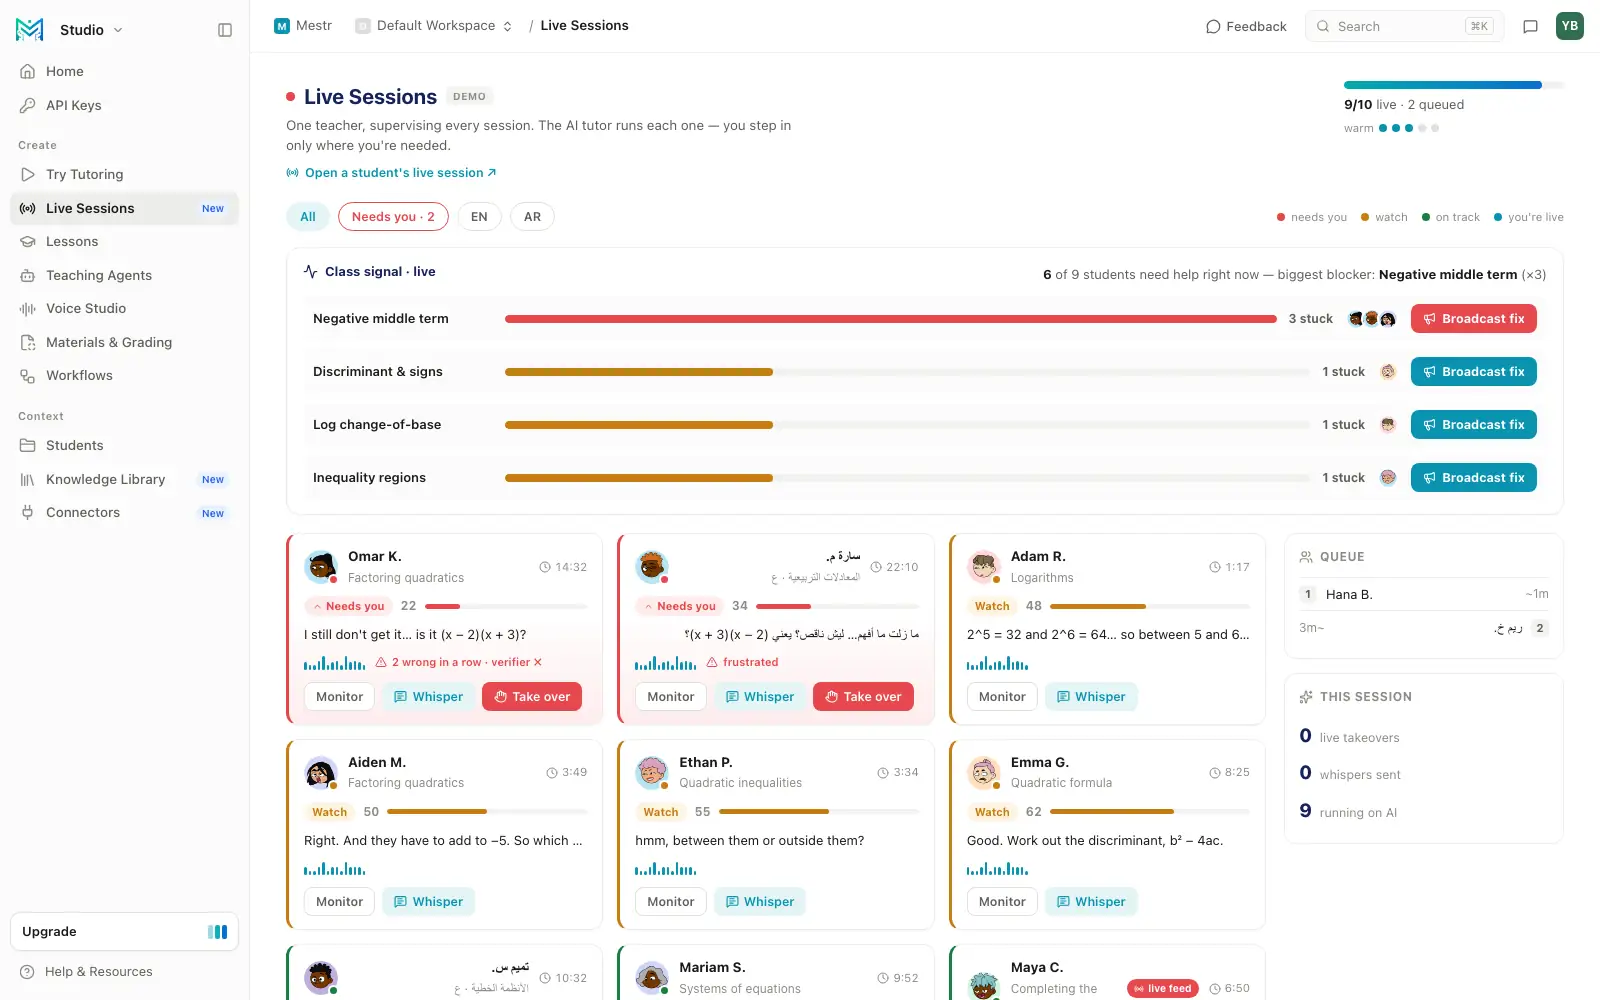Click the Queue people icon
Viewport: 1600px width, 1000px height.
1306,557
